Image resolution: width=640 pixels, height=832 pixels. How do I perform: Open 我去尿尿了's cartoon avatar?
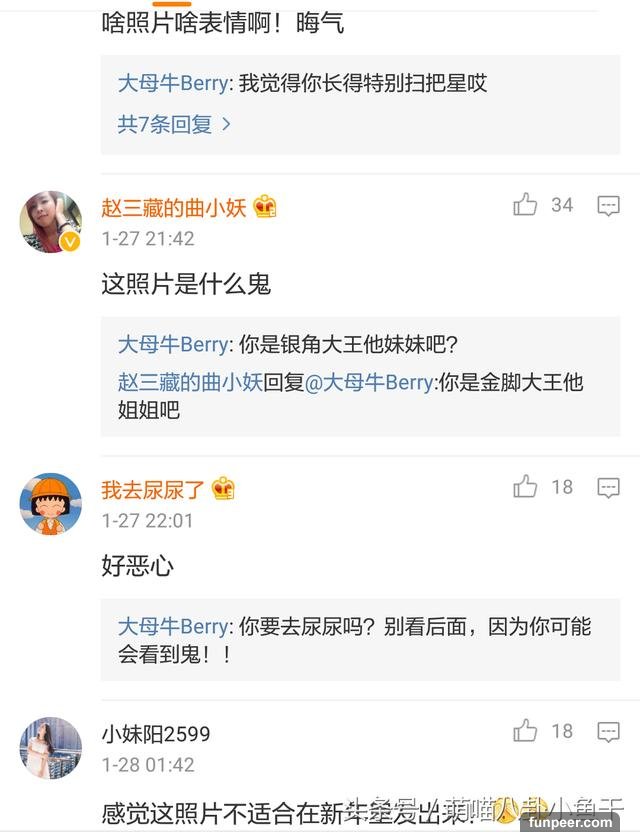click(x=51, y=504)
